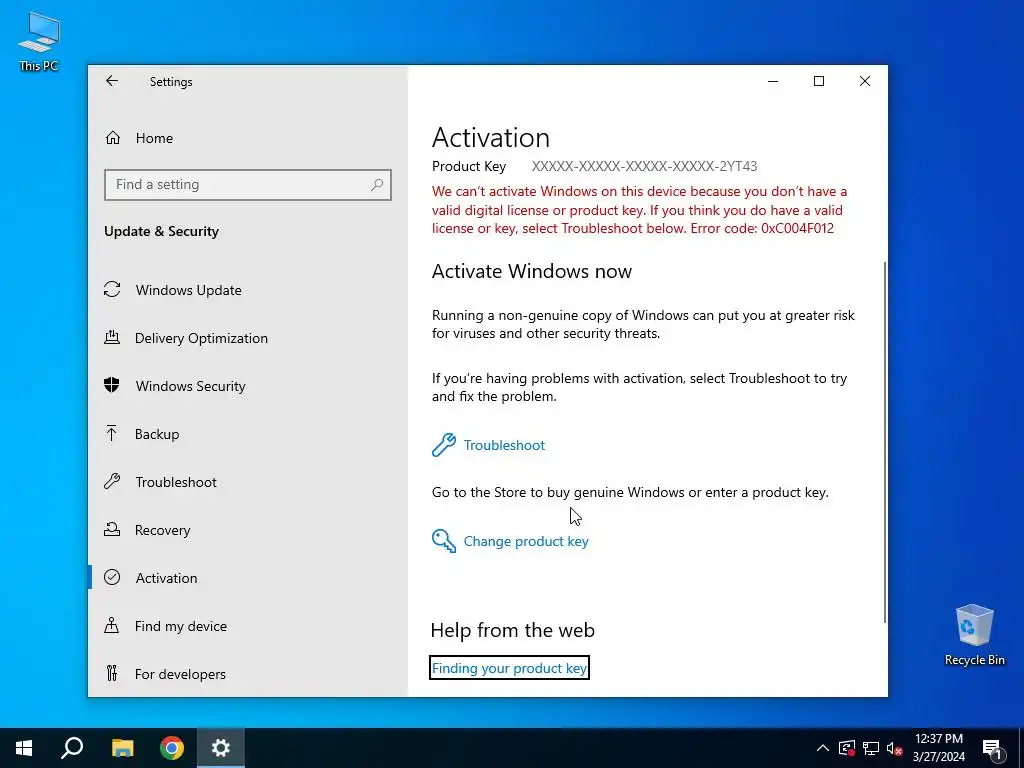Click the blue wrench icon beside Troubleshoot link
1024x768 pixels.
click(x=443, y=445)
